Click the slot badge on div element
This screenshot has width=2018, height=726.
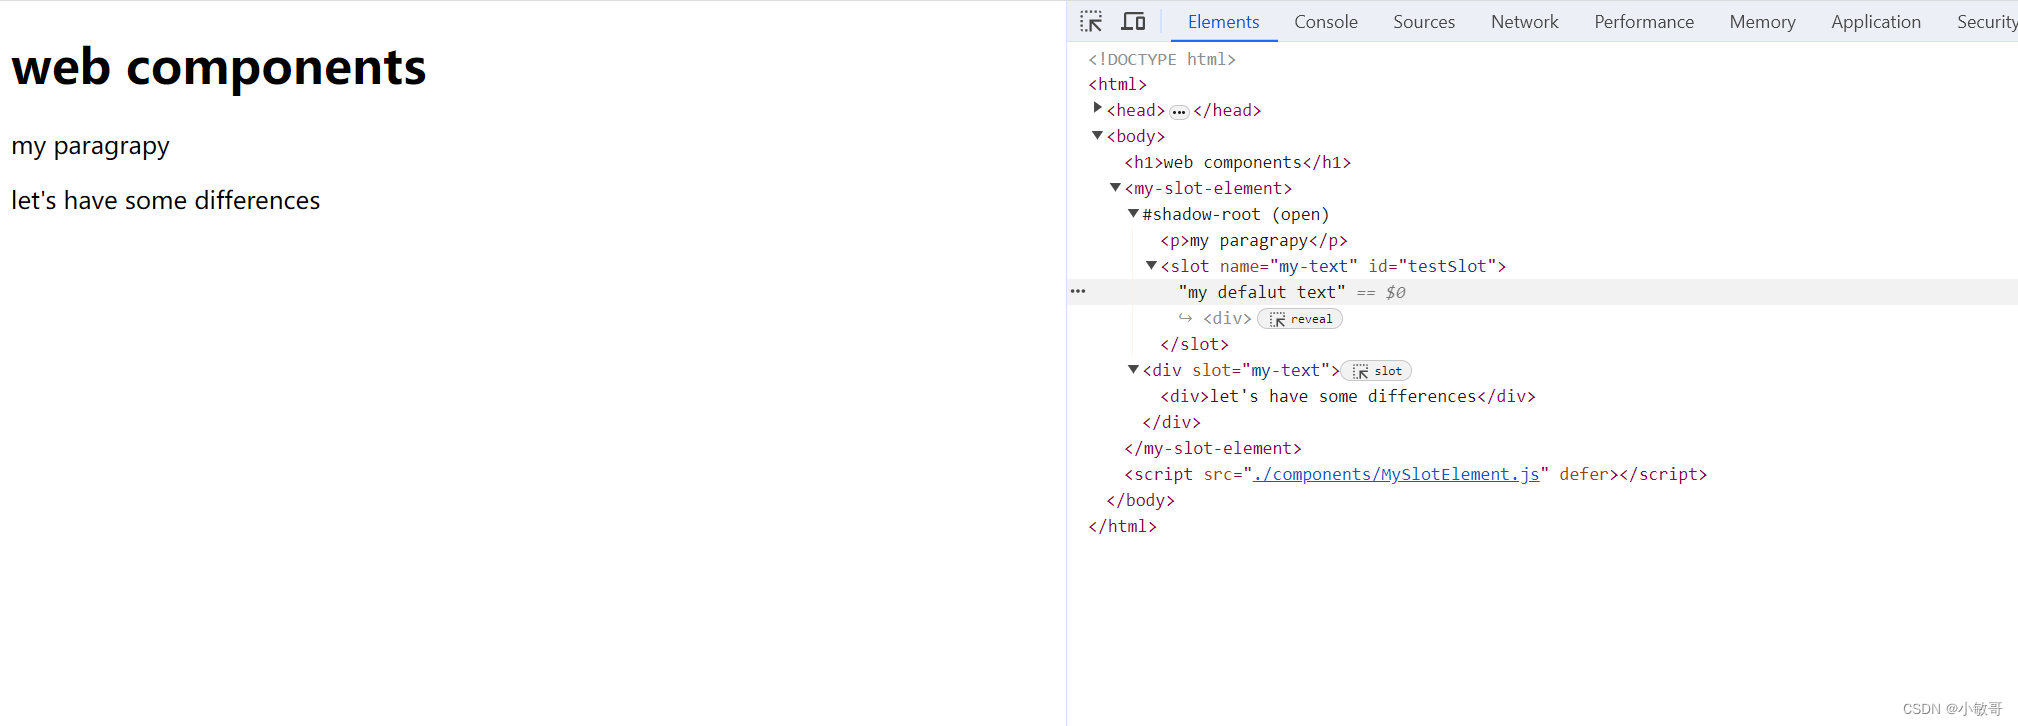point(1376,371)
